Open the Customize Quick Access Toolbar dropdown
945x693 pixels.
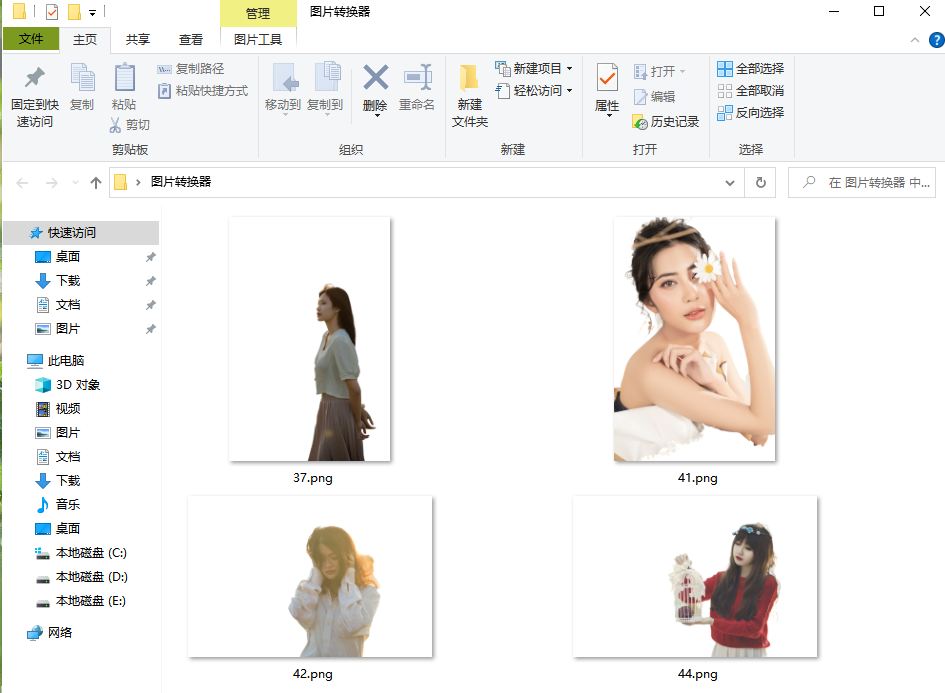(x=92, y=12)
